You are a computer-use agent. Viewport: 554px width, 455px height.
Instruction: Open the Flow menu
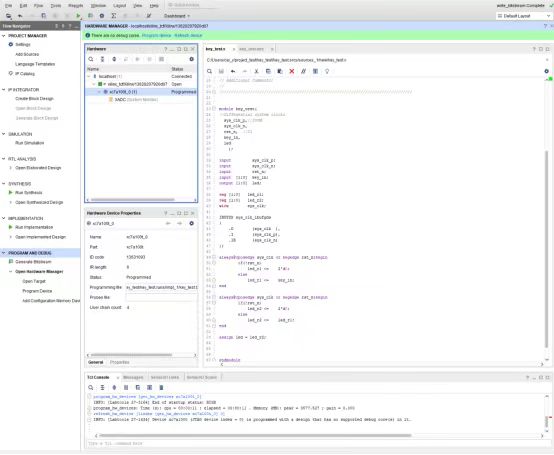38,6
